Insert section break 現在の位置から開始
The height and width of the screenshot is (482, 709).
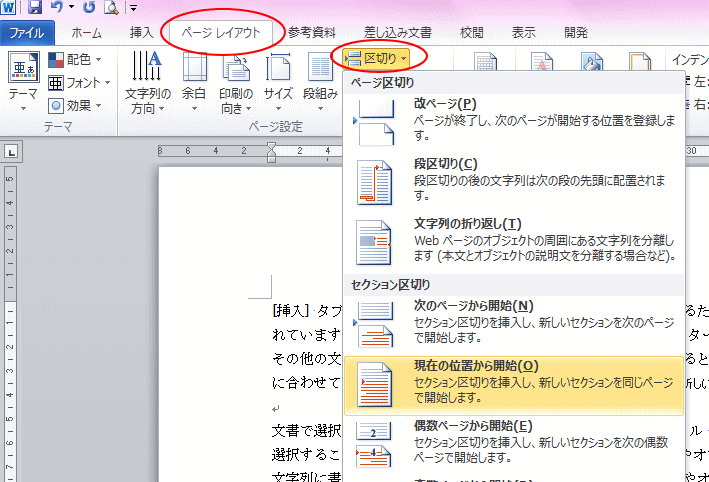pyautogui.click(x=514, y=386)
